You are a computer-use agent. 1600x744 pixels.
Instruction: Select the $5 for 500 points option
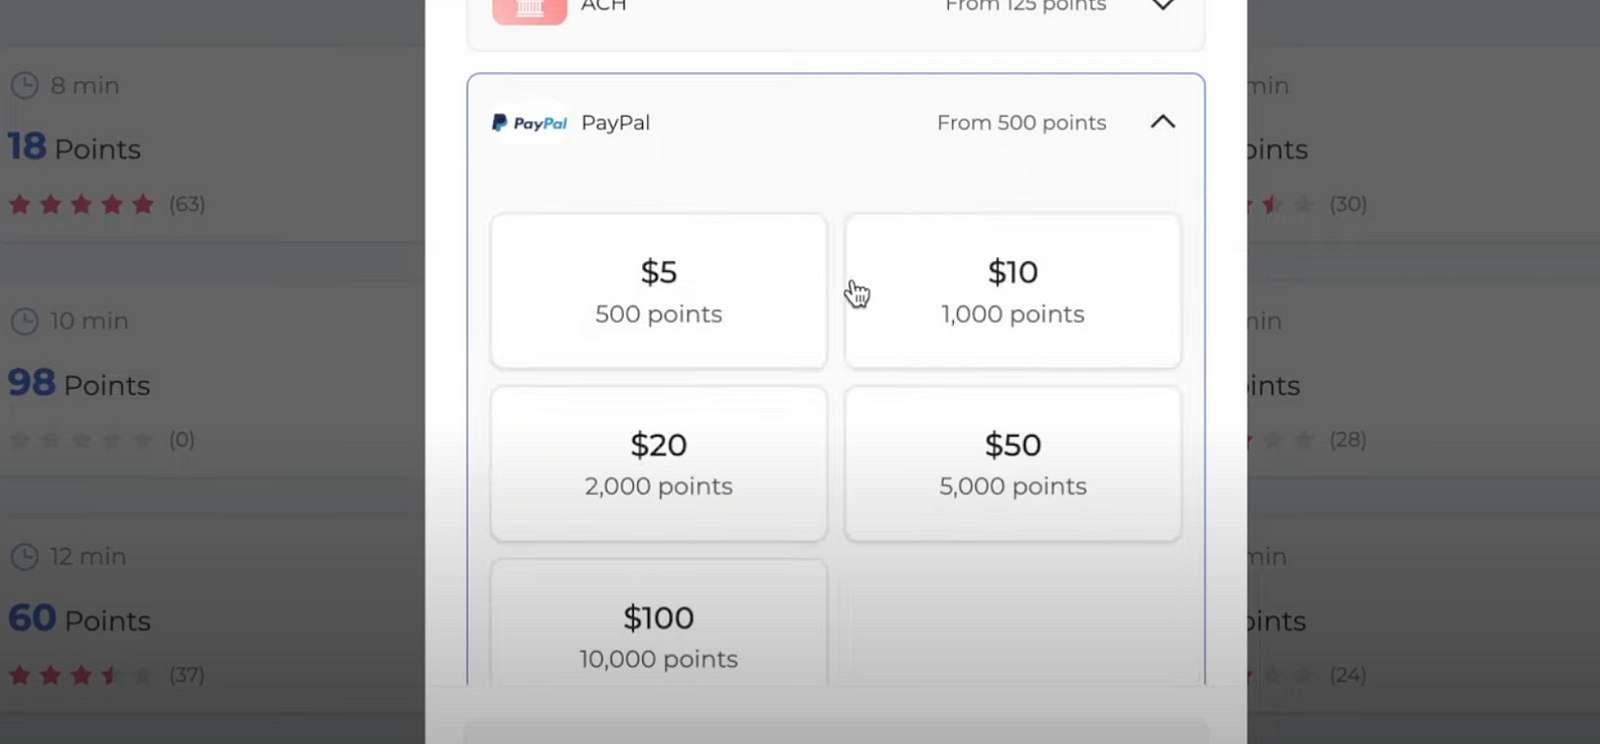(658, 291)
